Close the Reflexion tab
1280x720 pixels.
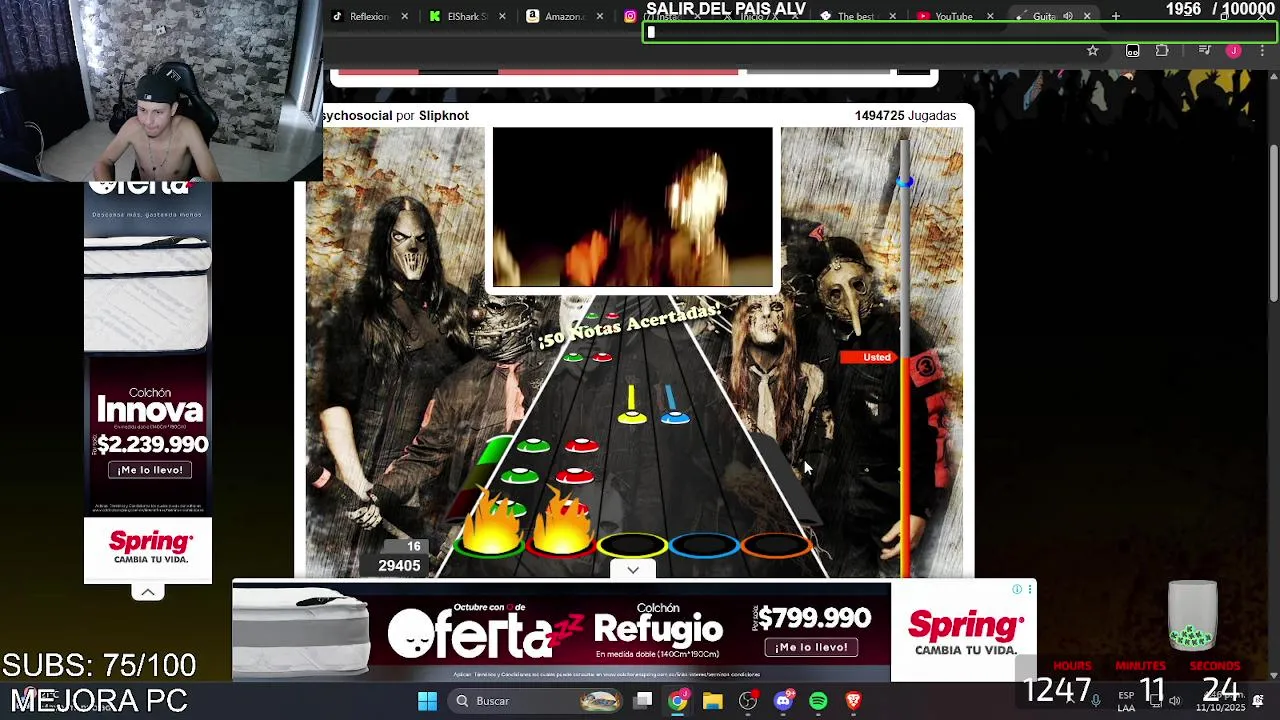pos(404,16)
